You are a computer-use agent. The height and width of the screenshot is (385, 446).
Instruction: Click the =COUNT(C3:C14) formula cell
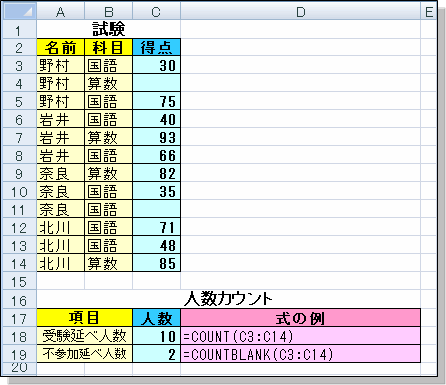300,336
